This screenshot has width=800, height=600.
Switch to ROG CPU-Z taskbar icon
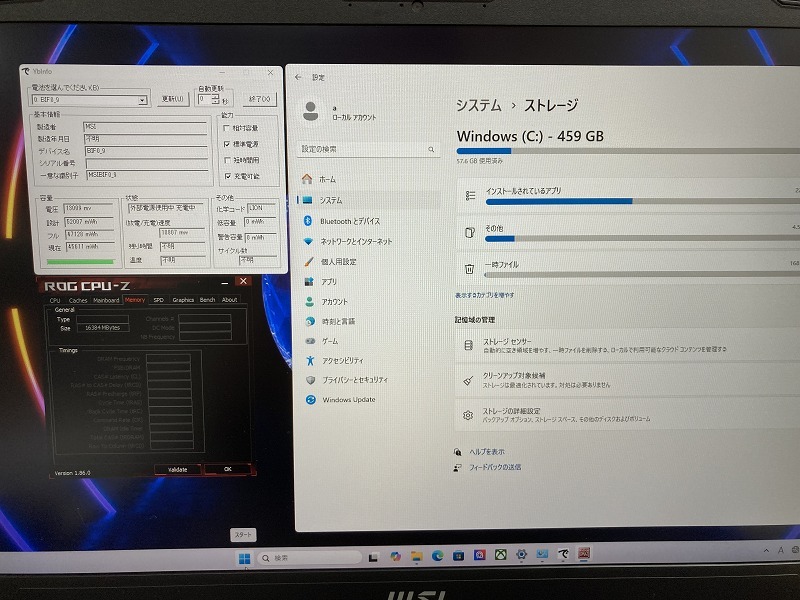tap(584, 553)
